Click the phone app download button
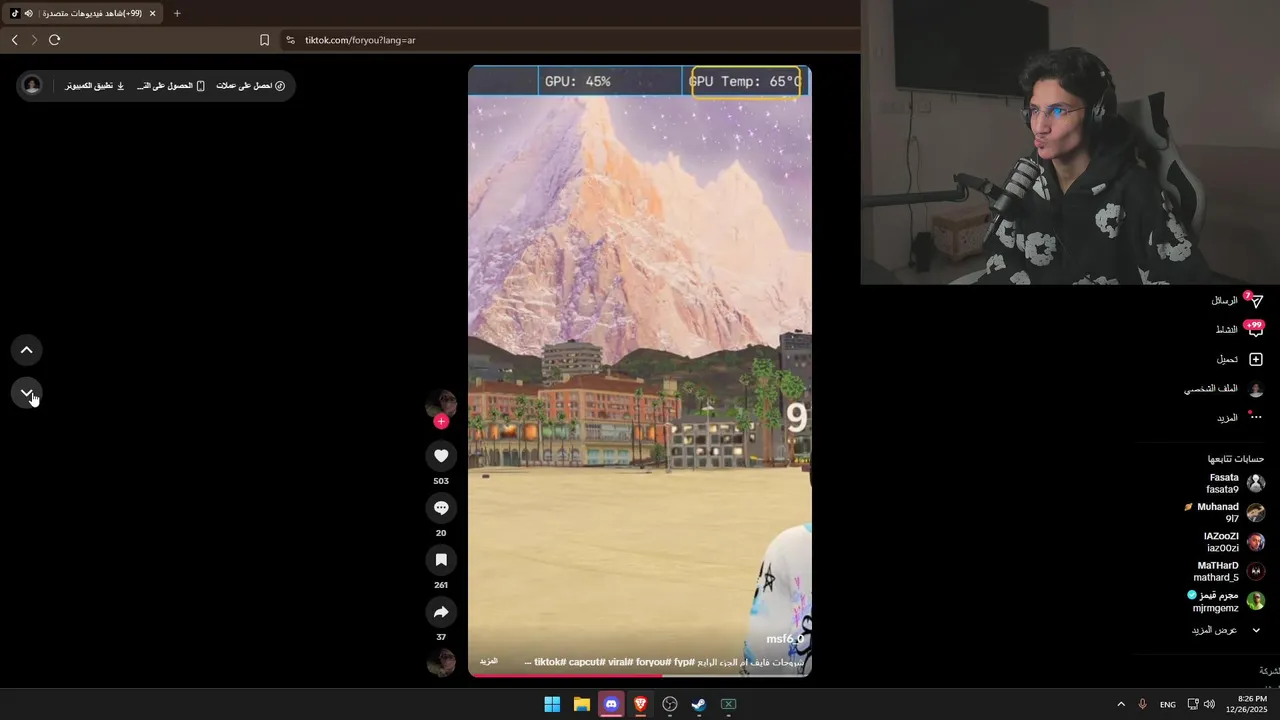 (171, 86)
